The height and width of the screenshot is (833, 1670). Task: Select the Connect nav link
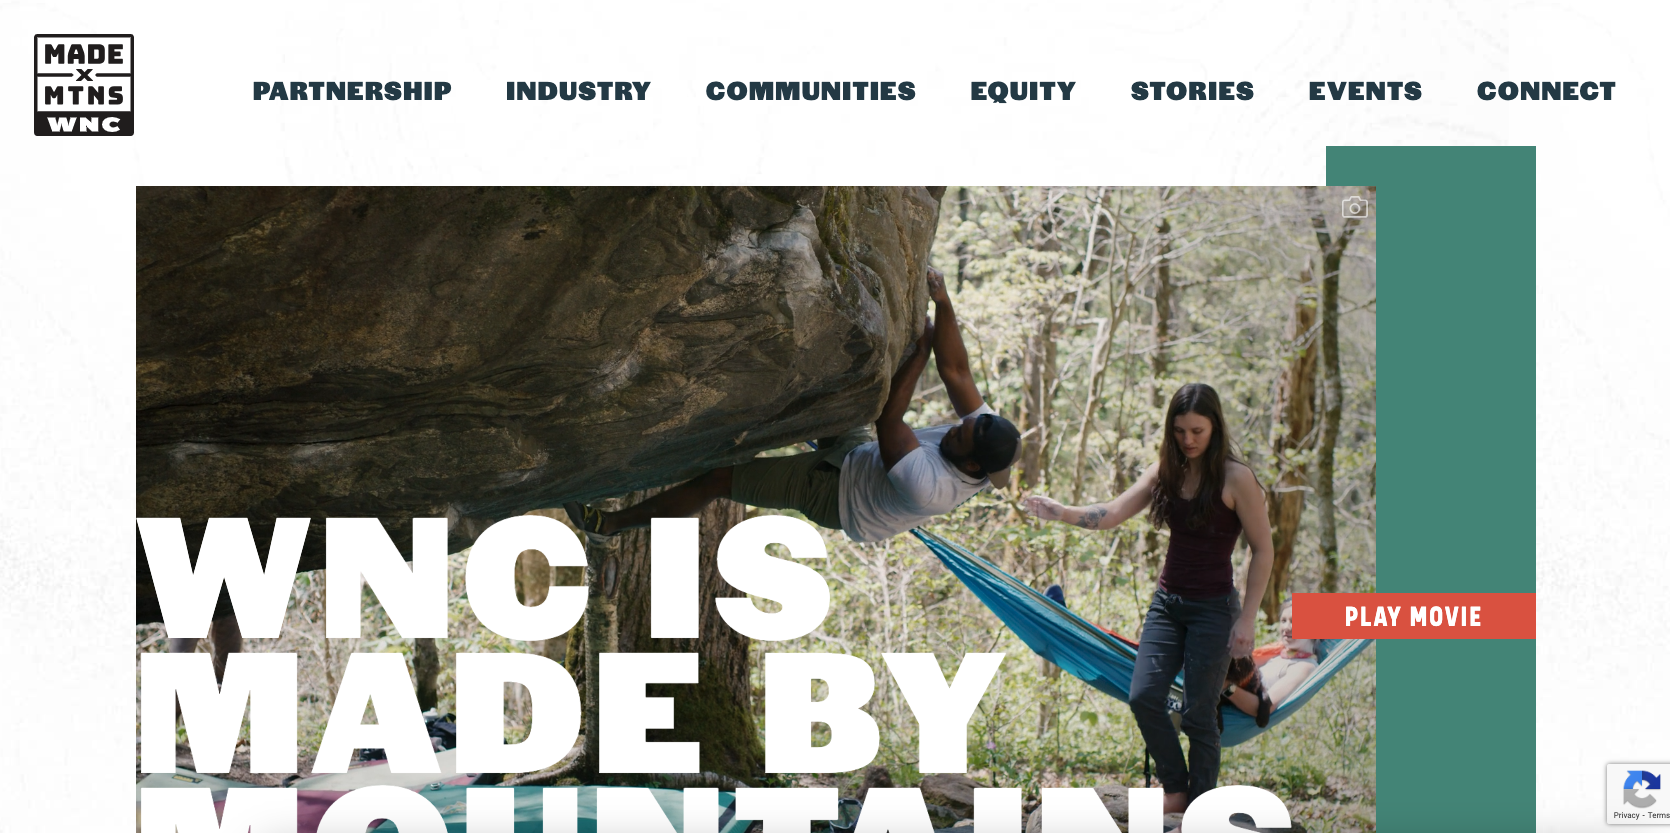click(1546, 91)
